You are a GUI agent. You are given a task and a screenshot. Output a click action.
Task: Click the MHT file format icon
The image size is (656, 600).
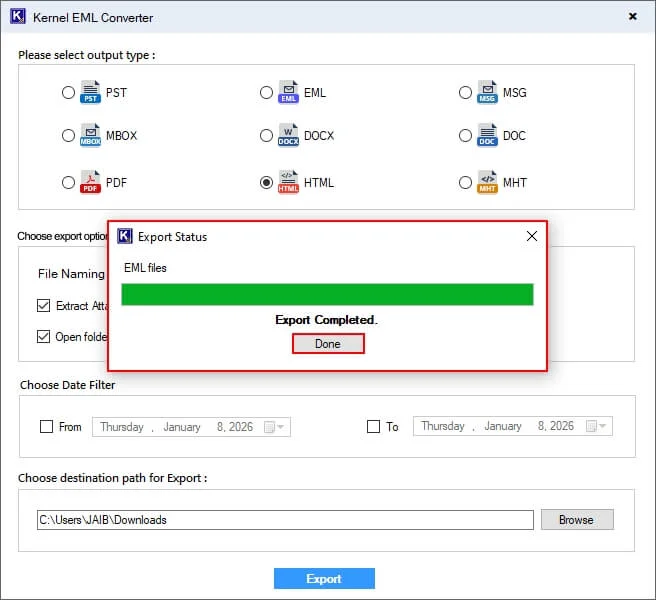(x=487, y=182)
